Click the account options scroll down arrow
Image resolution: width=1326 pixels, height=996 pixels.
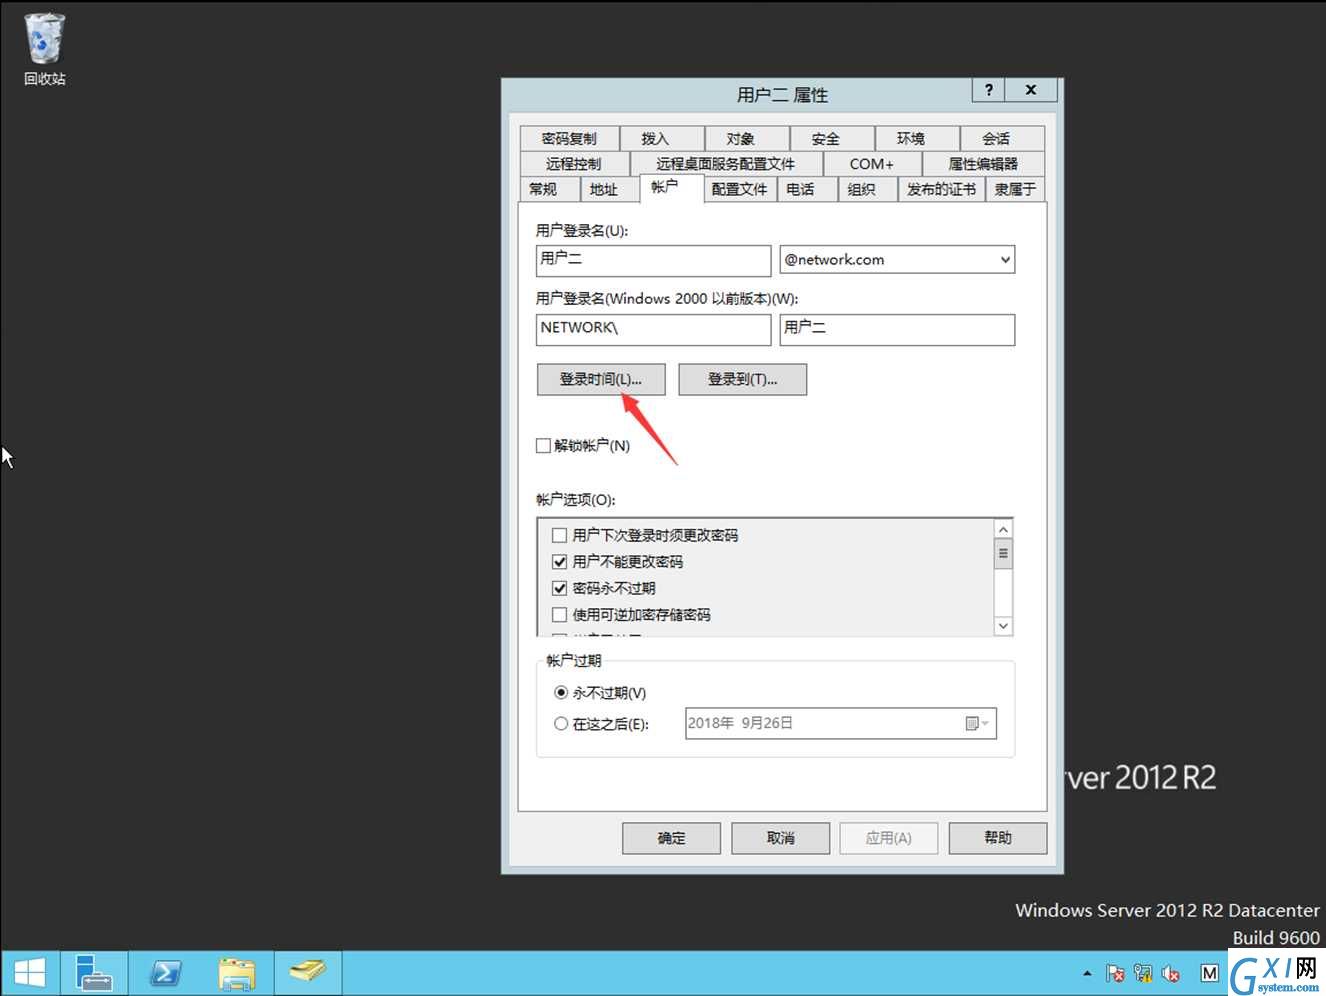[1004, 626]
